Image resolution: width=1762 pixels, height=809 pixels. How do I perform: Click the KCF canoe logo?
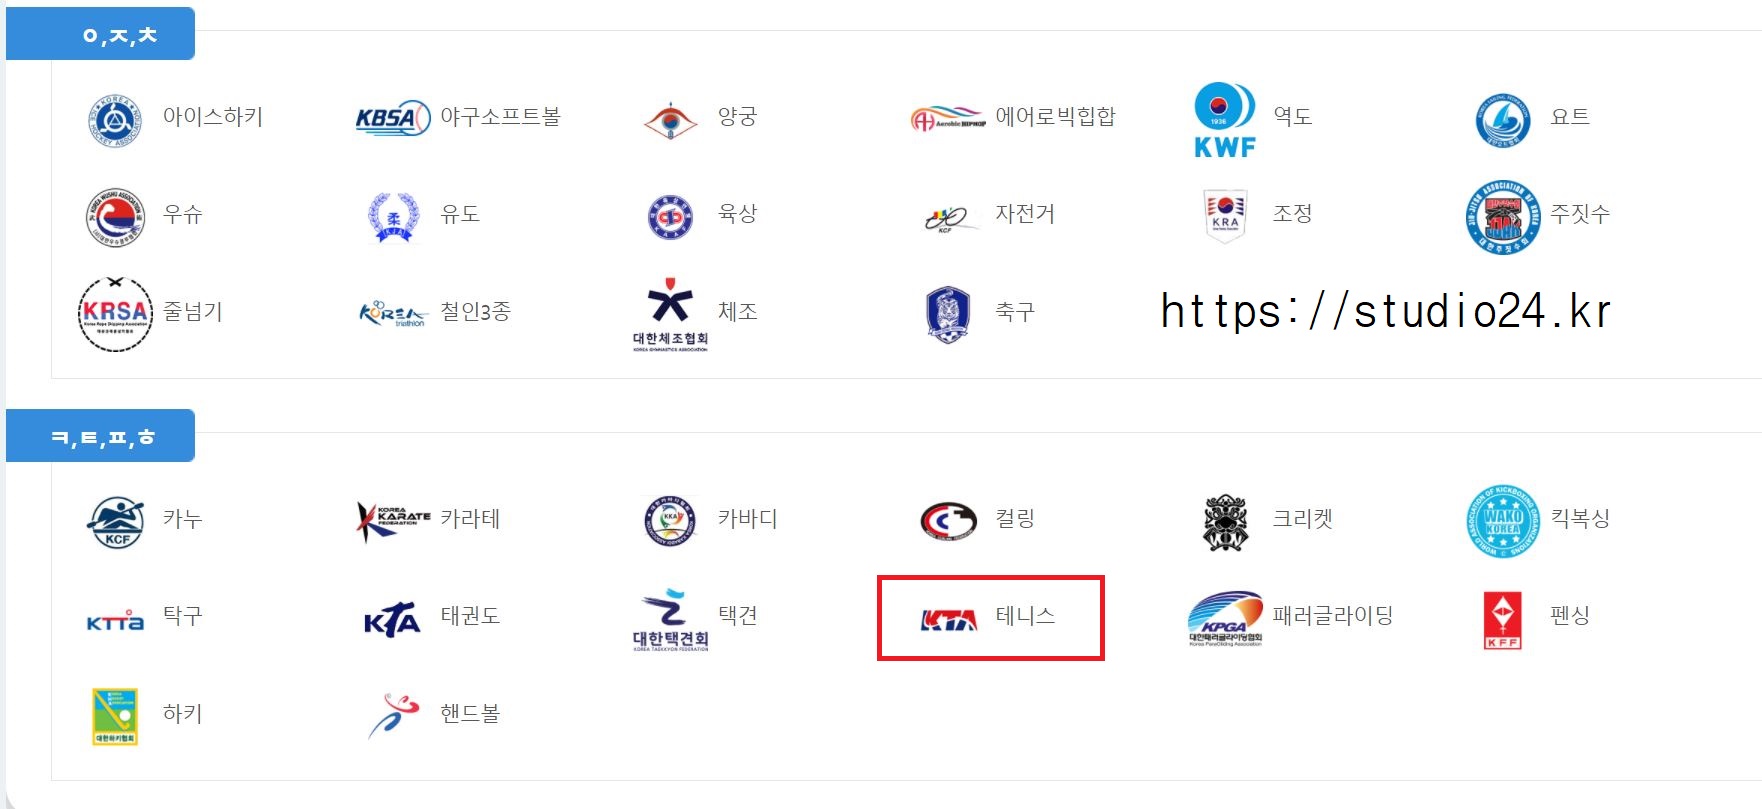click(115, 521)
